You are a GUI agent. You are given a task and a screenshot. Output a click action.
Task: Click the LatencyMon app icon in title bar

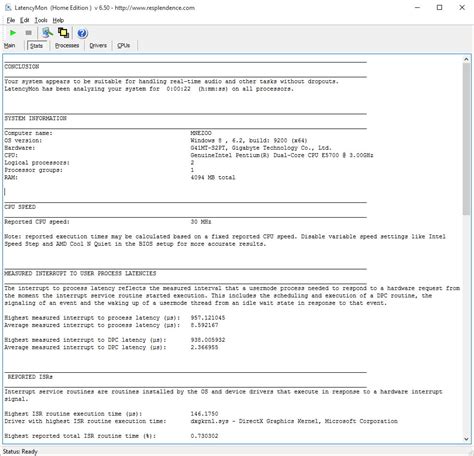point(8,8)
